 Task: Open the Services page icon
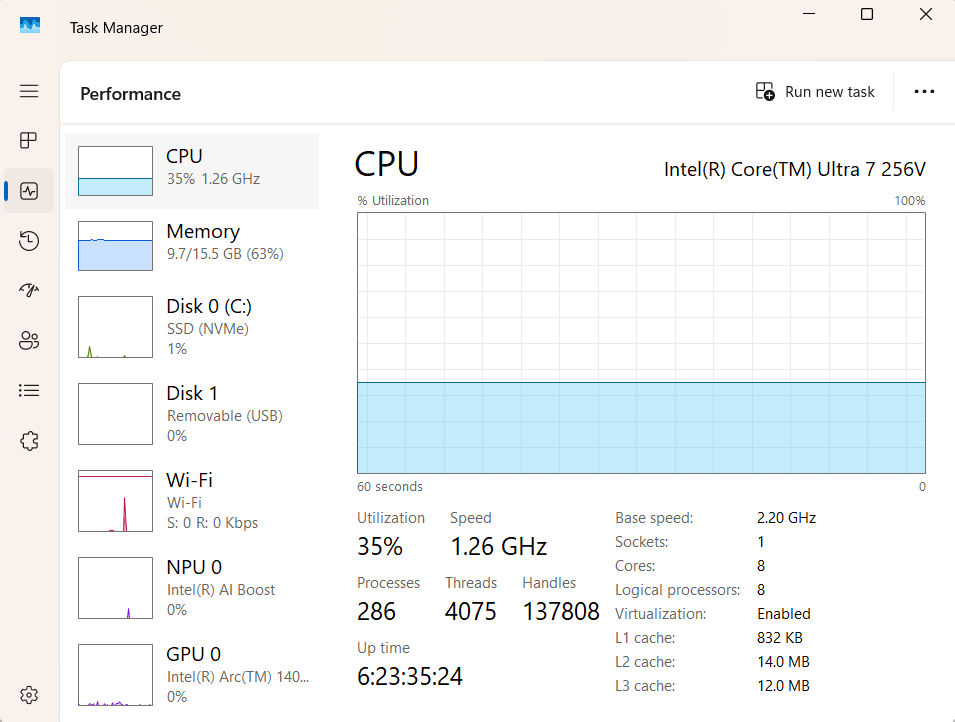pyautogui.click(x=29, y=441)
